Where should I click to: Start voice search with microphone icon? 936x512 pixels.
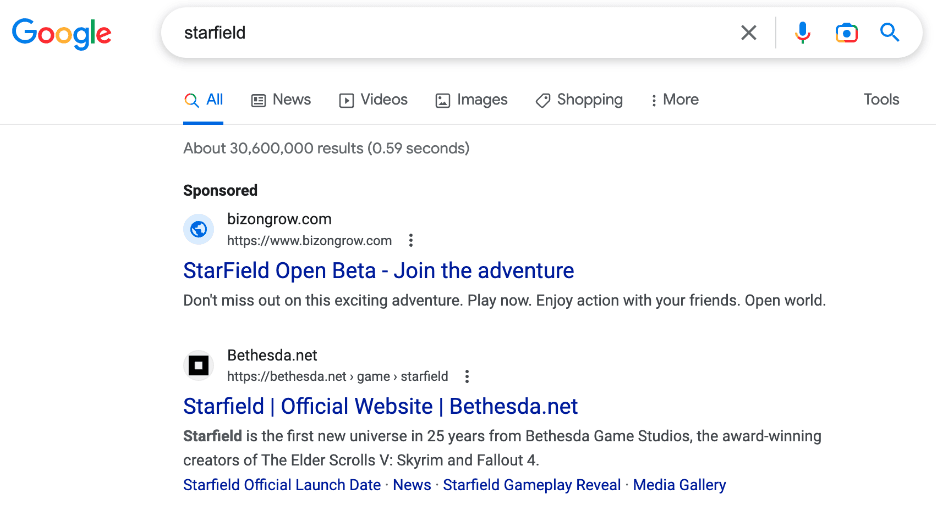[802, 33]
